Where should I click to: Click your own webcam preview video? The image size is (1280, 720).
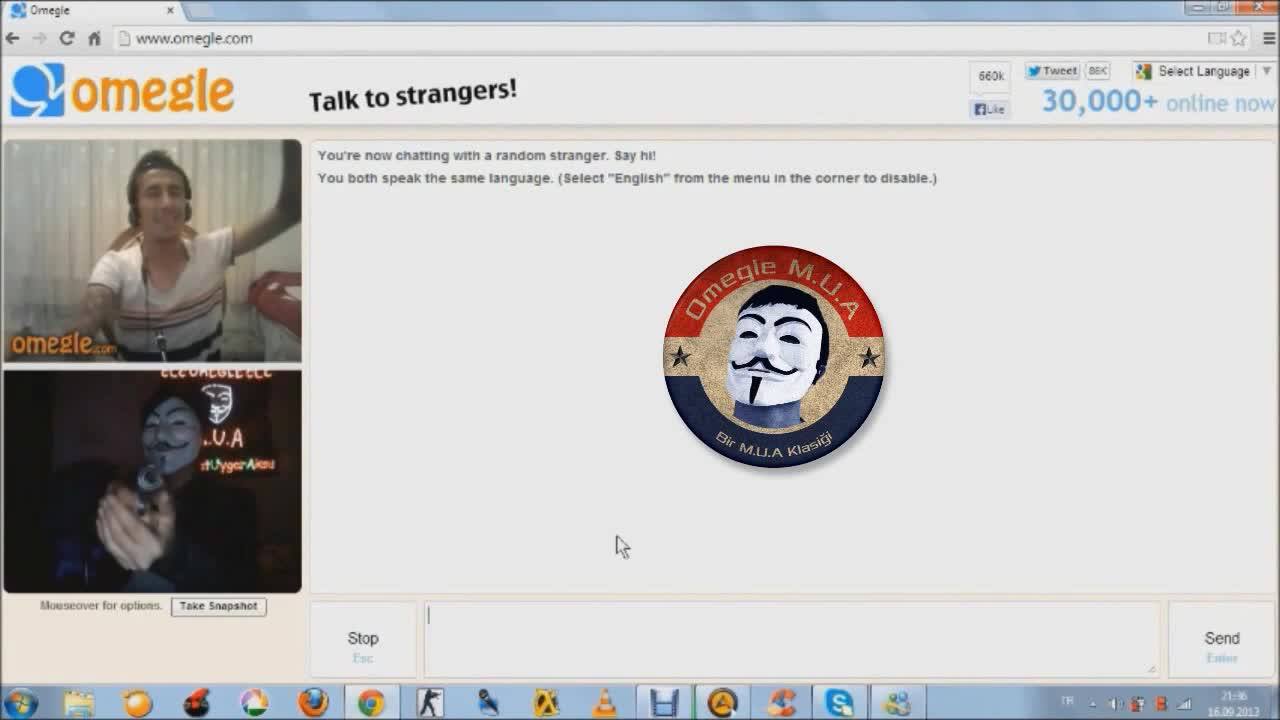152,482
